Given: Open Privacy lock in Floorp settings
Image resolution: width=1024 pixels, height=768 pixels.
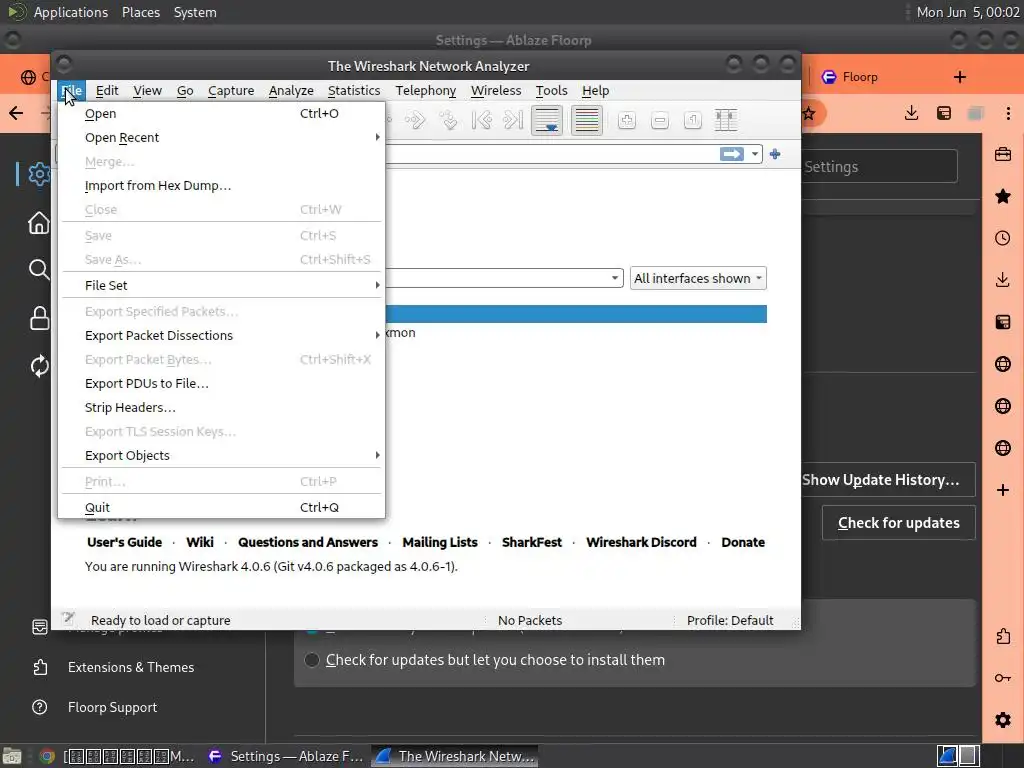Looking at the screenshot, I should tap(39, 318).
